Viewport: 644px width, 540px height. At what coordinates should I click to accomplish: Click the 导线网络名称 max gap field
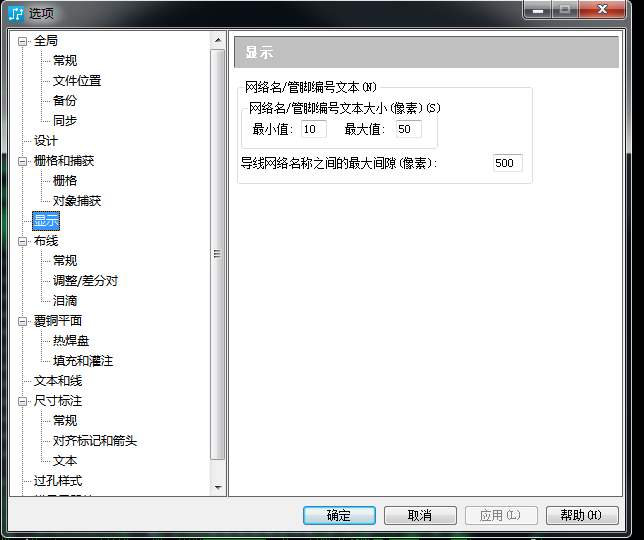click(508, 163)
